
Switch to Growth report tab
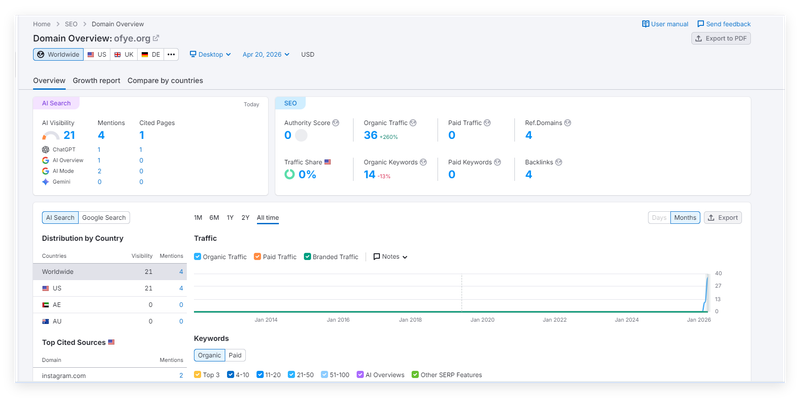[x=96, y=81]
